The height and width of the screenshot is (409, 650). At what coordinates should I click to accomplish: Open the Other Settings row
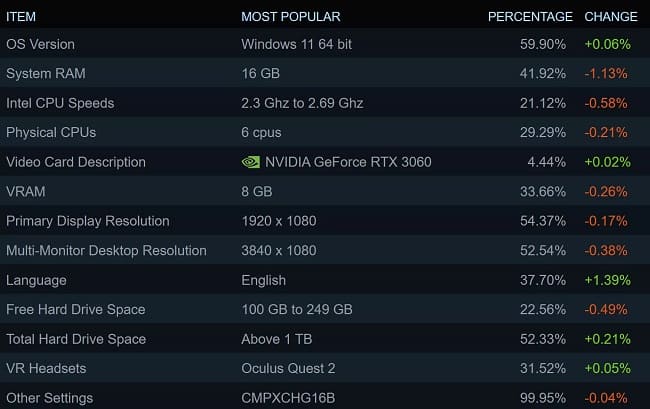click(325, 397)
